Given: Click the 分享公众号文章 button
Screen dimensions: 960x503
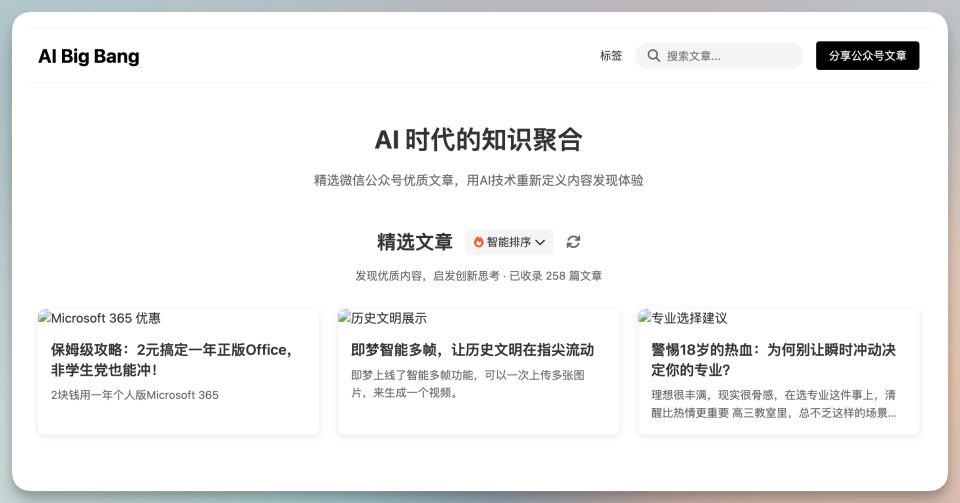Looking at the screenshot, I should (x=867, y=56).
